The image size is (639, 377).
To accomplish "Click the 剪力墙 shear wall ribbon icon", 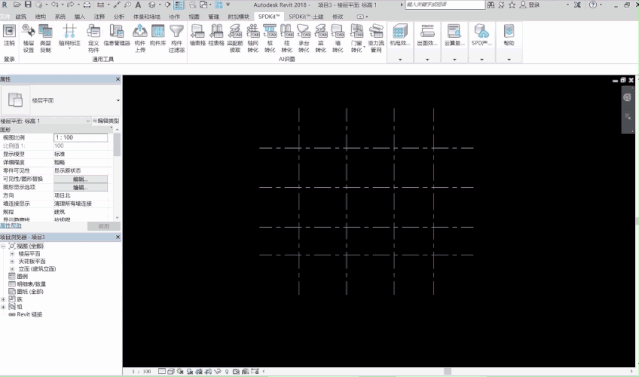I will (376, 31).
